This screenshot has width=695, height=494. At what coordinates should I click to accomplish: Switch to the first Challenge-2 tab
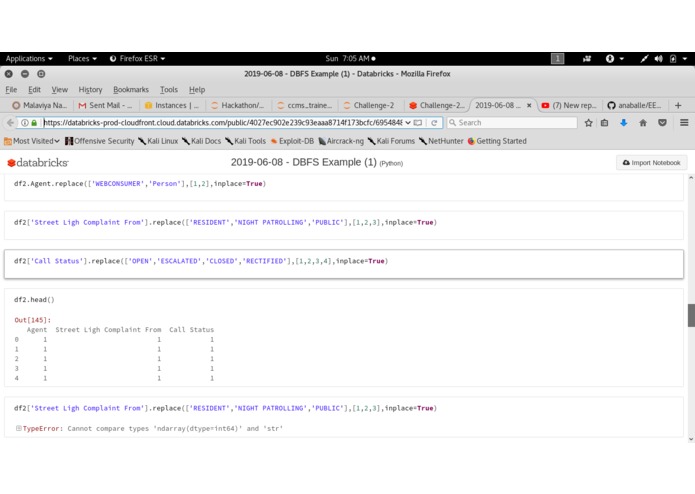pos(370,105)
